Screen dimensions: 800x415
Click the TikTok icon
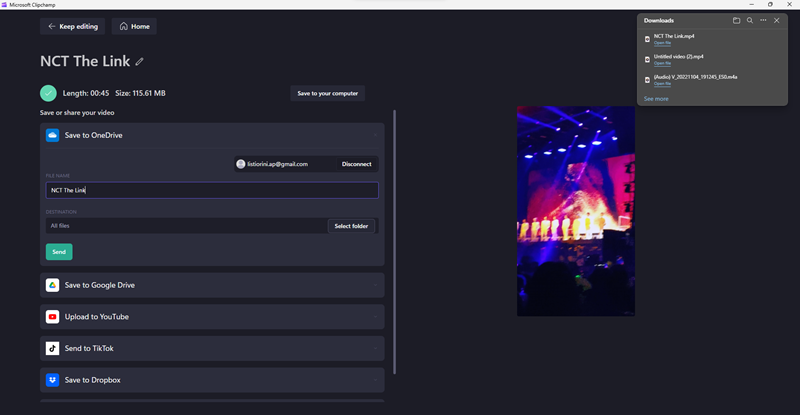(53, 349)
